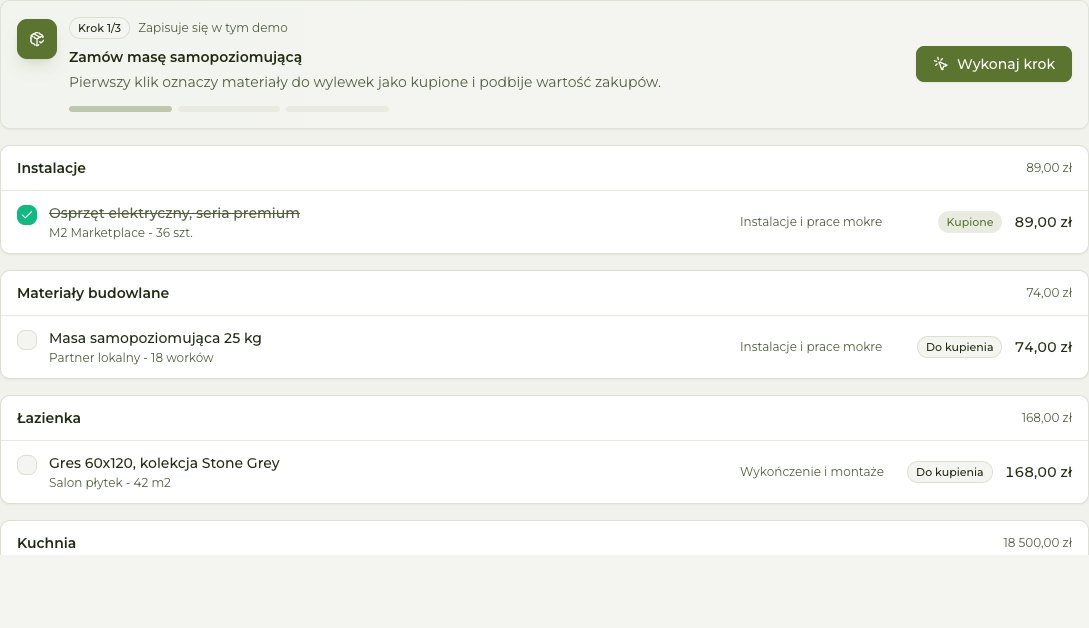Click 'Masa samopoziomująca 25 kg' item name
1089x628 pixels.
156,338
